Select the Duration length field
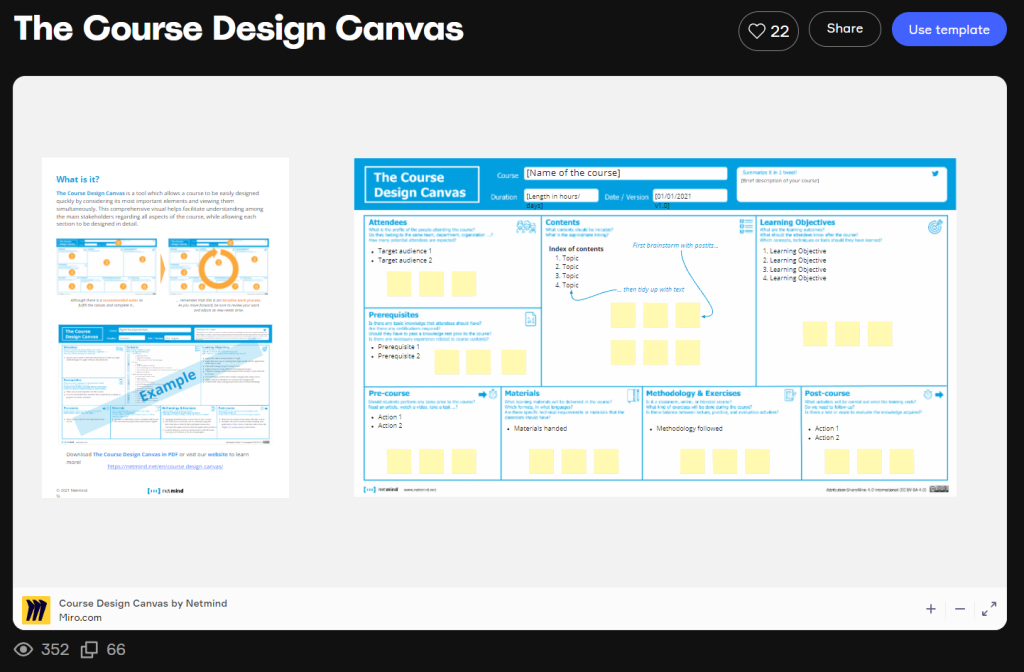 pos(560,196)
